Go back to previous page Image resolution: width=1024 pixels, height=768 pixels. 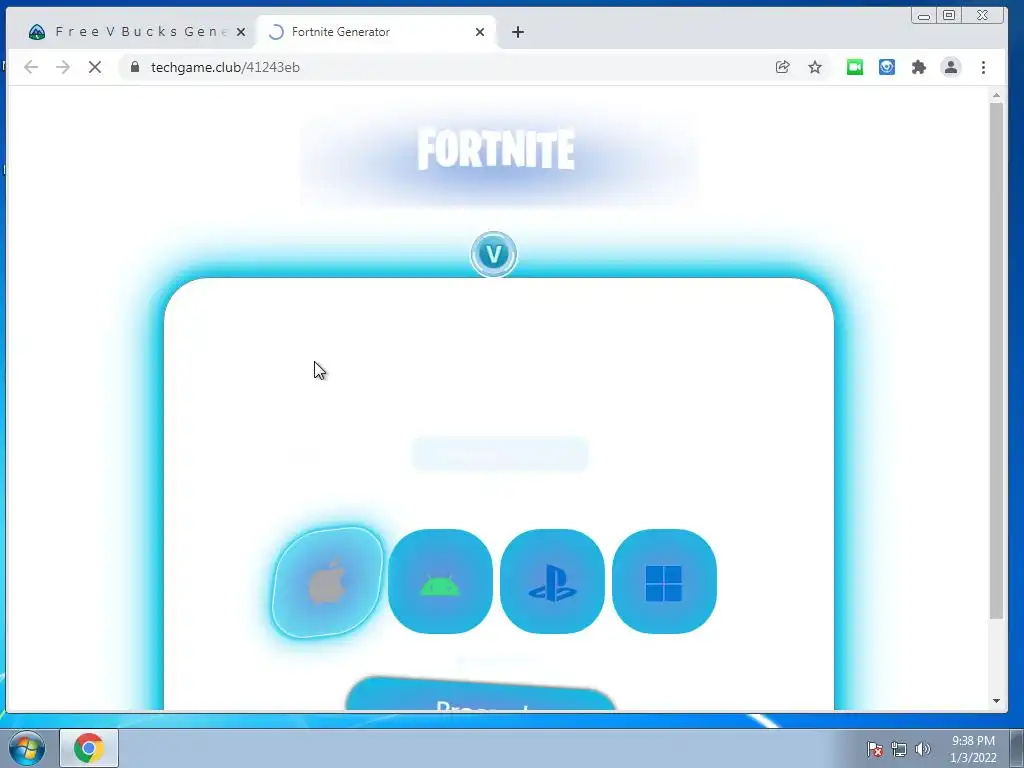(x=31, y=67)
